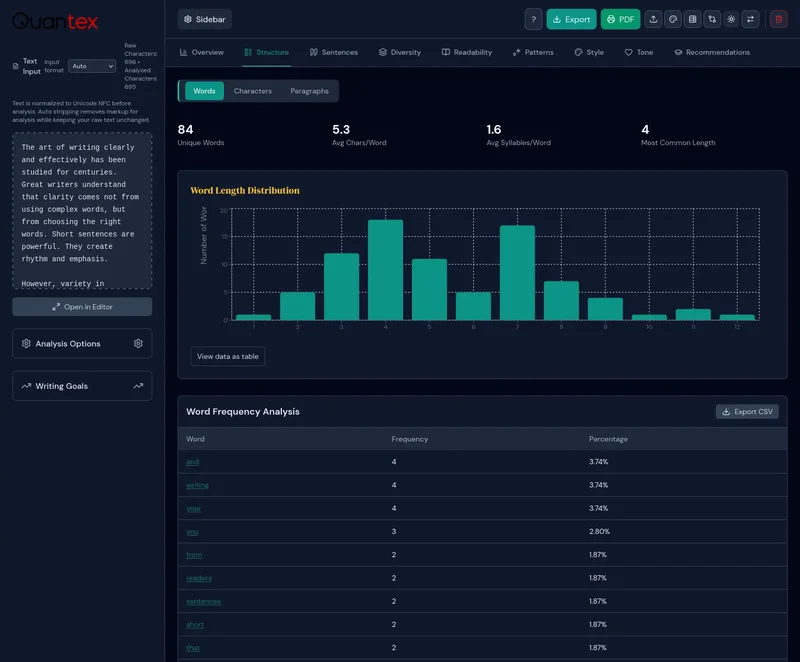This screenshot has height=662, width=800.
Task: Click the Word Length Distribution chart title
Action: [x=245, y=190]
